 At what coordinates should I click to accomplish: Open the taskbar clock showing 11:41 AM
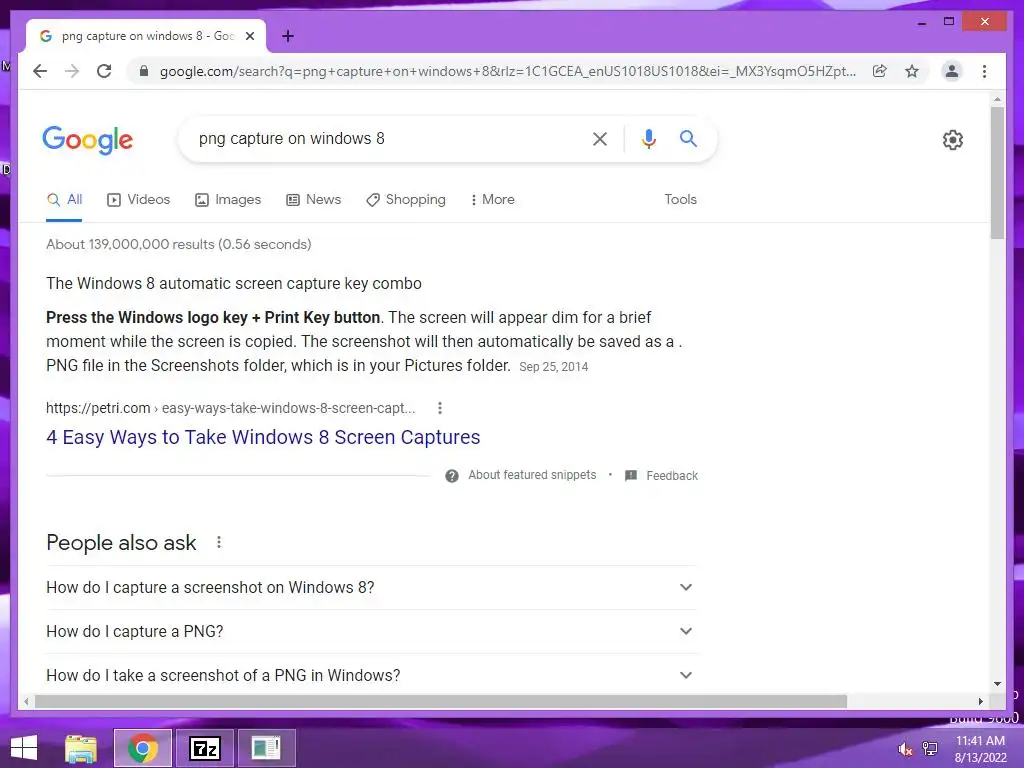click(980, 749)
